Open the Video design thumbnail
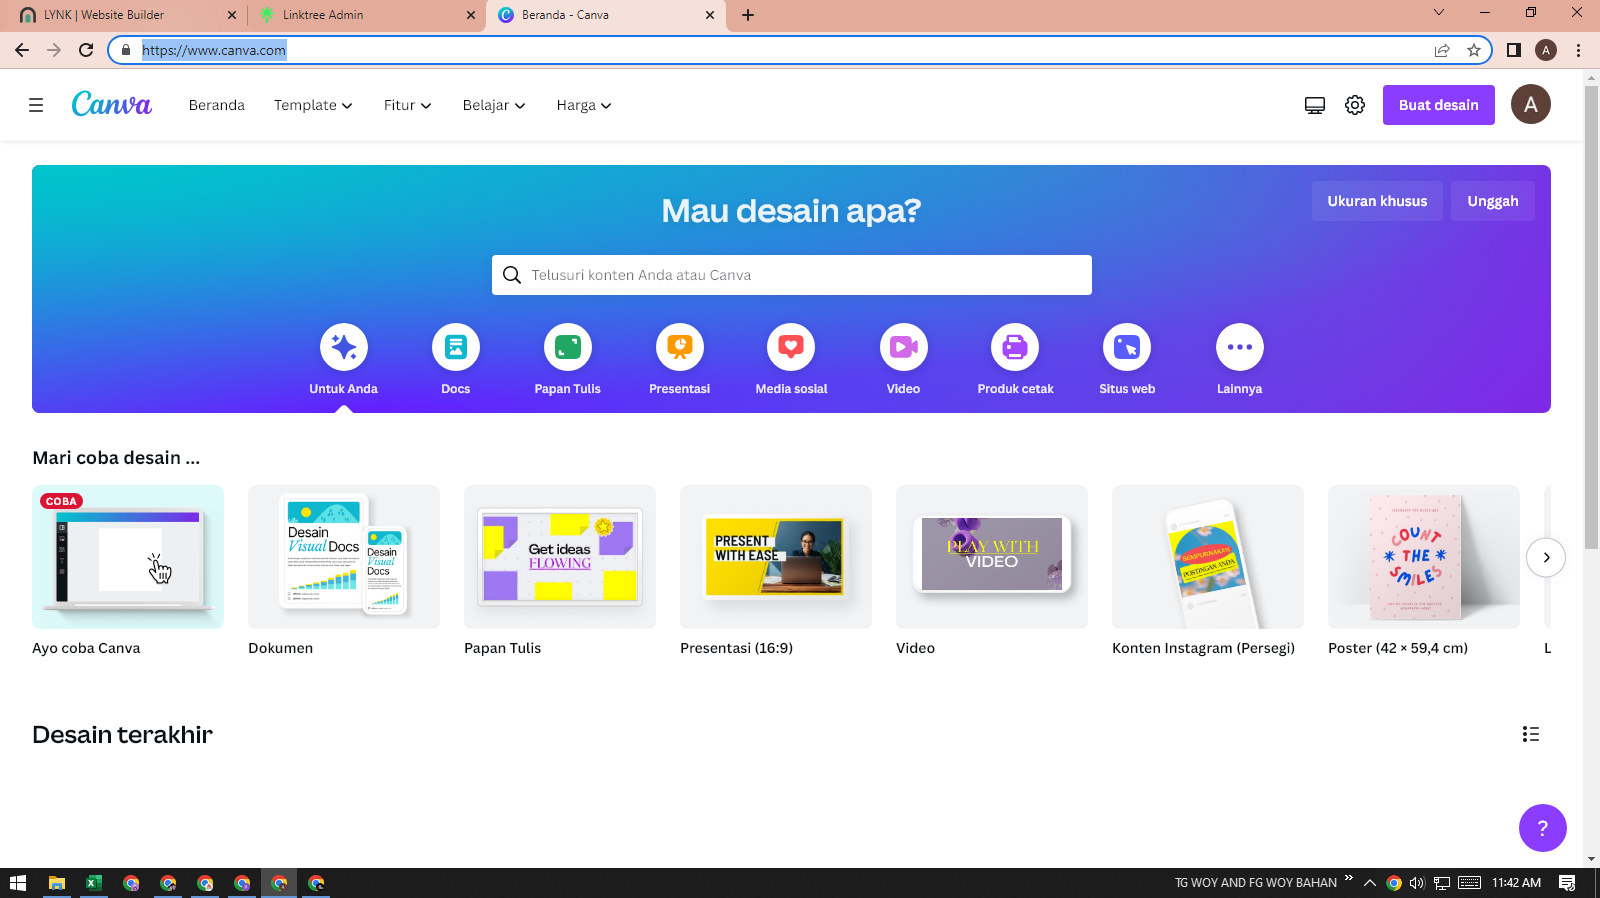This screenshot has height=898, width=1600. (992, 557)
